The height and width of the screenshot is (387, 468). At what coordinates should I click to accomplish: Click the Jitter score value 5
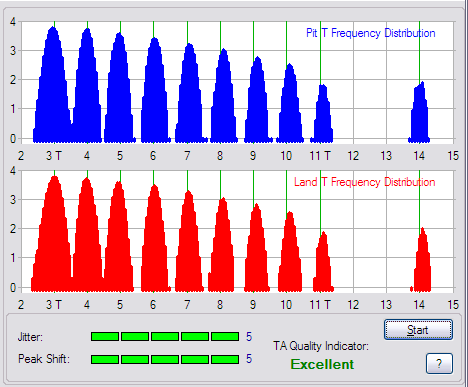point(249,337)
